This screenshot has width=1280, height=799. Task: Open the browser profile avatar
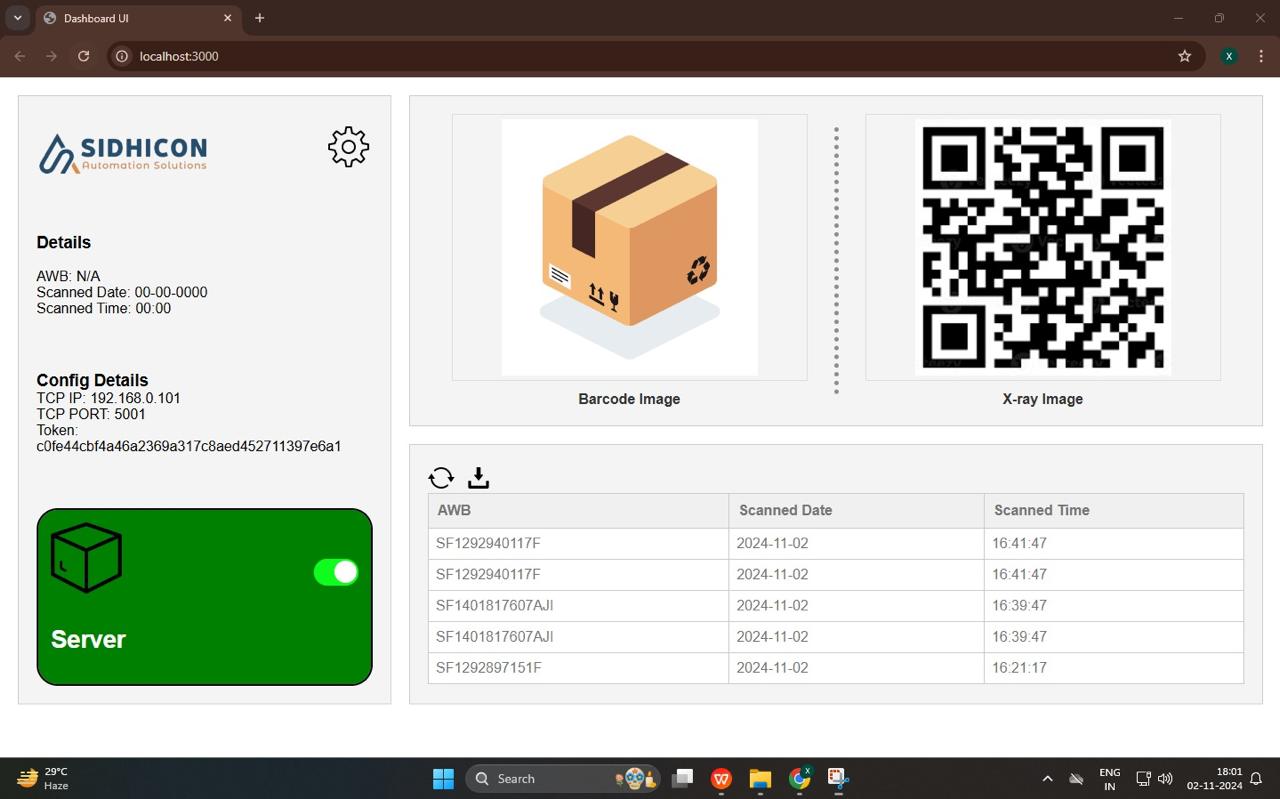1229,56
